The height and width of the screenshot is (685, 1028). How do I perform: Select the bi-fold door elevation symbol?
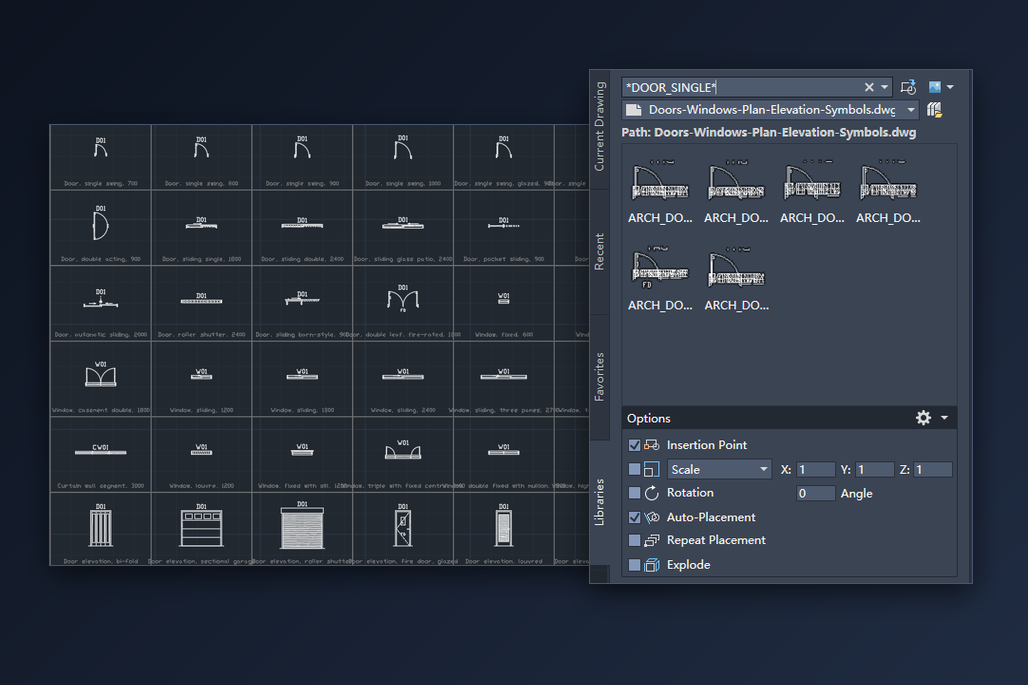click(100, 526)
